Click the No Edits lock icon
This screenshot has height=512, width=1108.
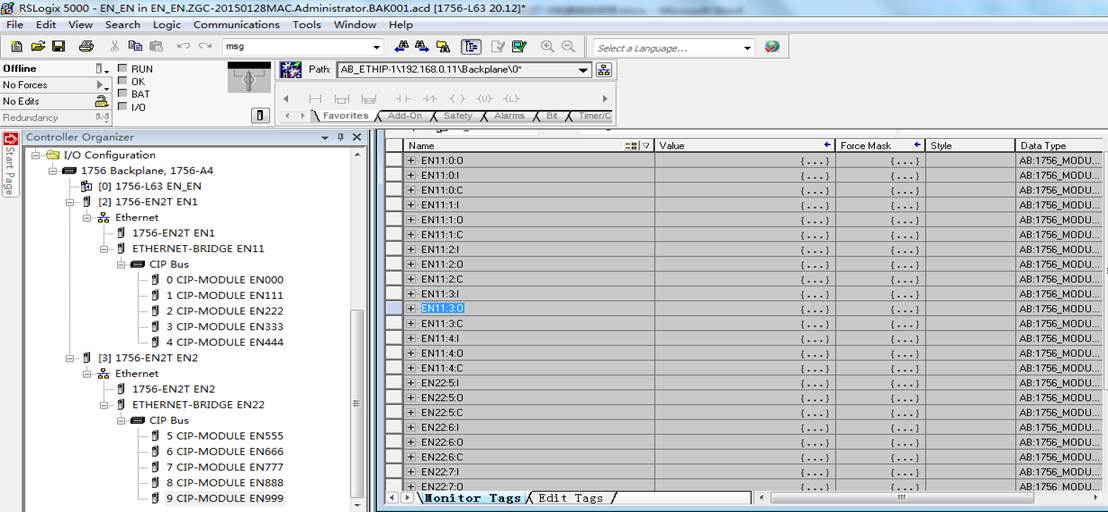pyautogui.click(x=102, y=101)
